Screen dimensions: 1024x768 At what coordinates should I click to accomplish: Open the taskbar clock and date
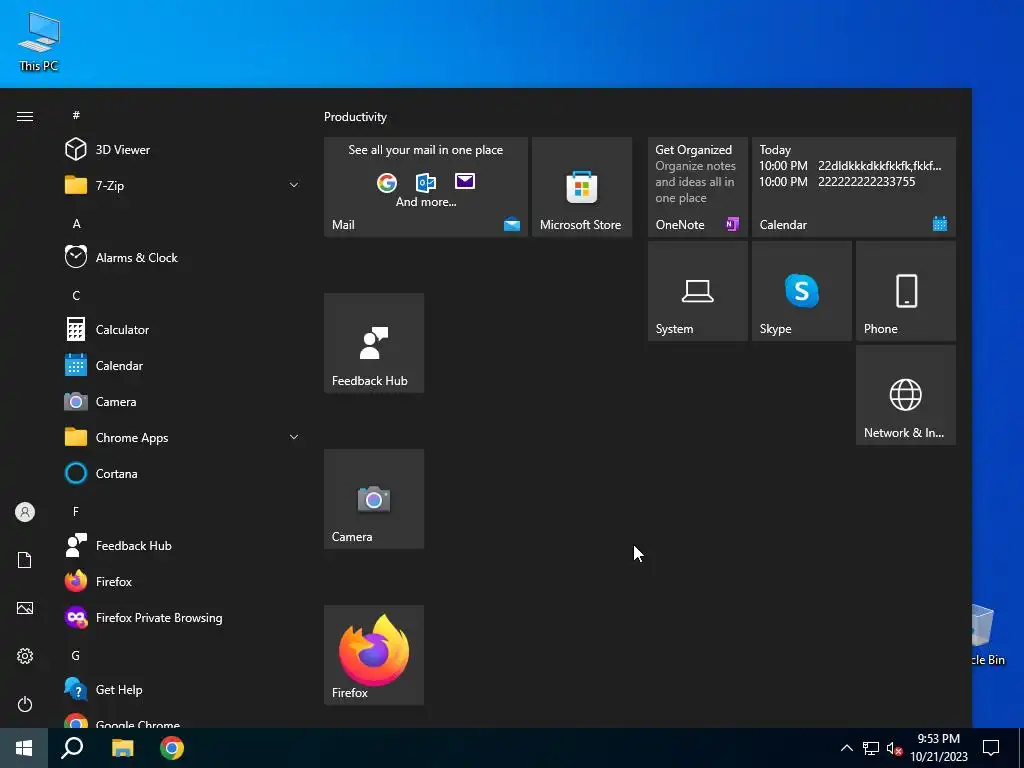[x=938, y=748]
